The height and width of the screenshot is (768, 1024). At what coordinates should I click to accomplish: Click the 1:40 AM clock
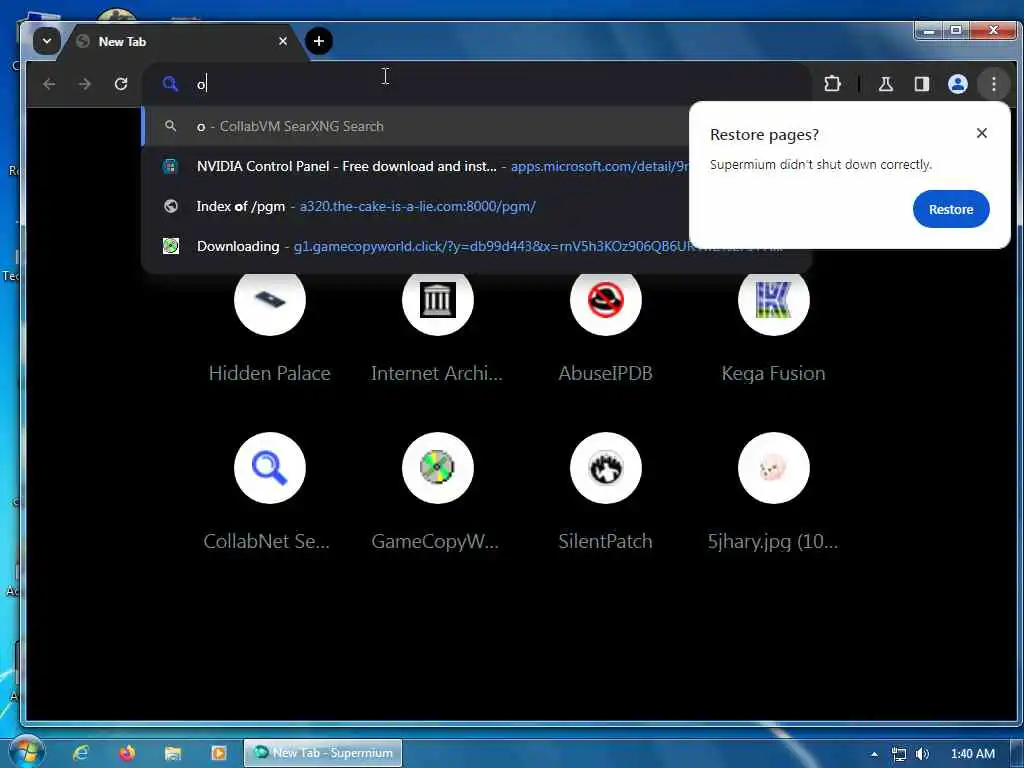click(972, 754)
